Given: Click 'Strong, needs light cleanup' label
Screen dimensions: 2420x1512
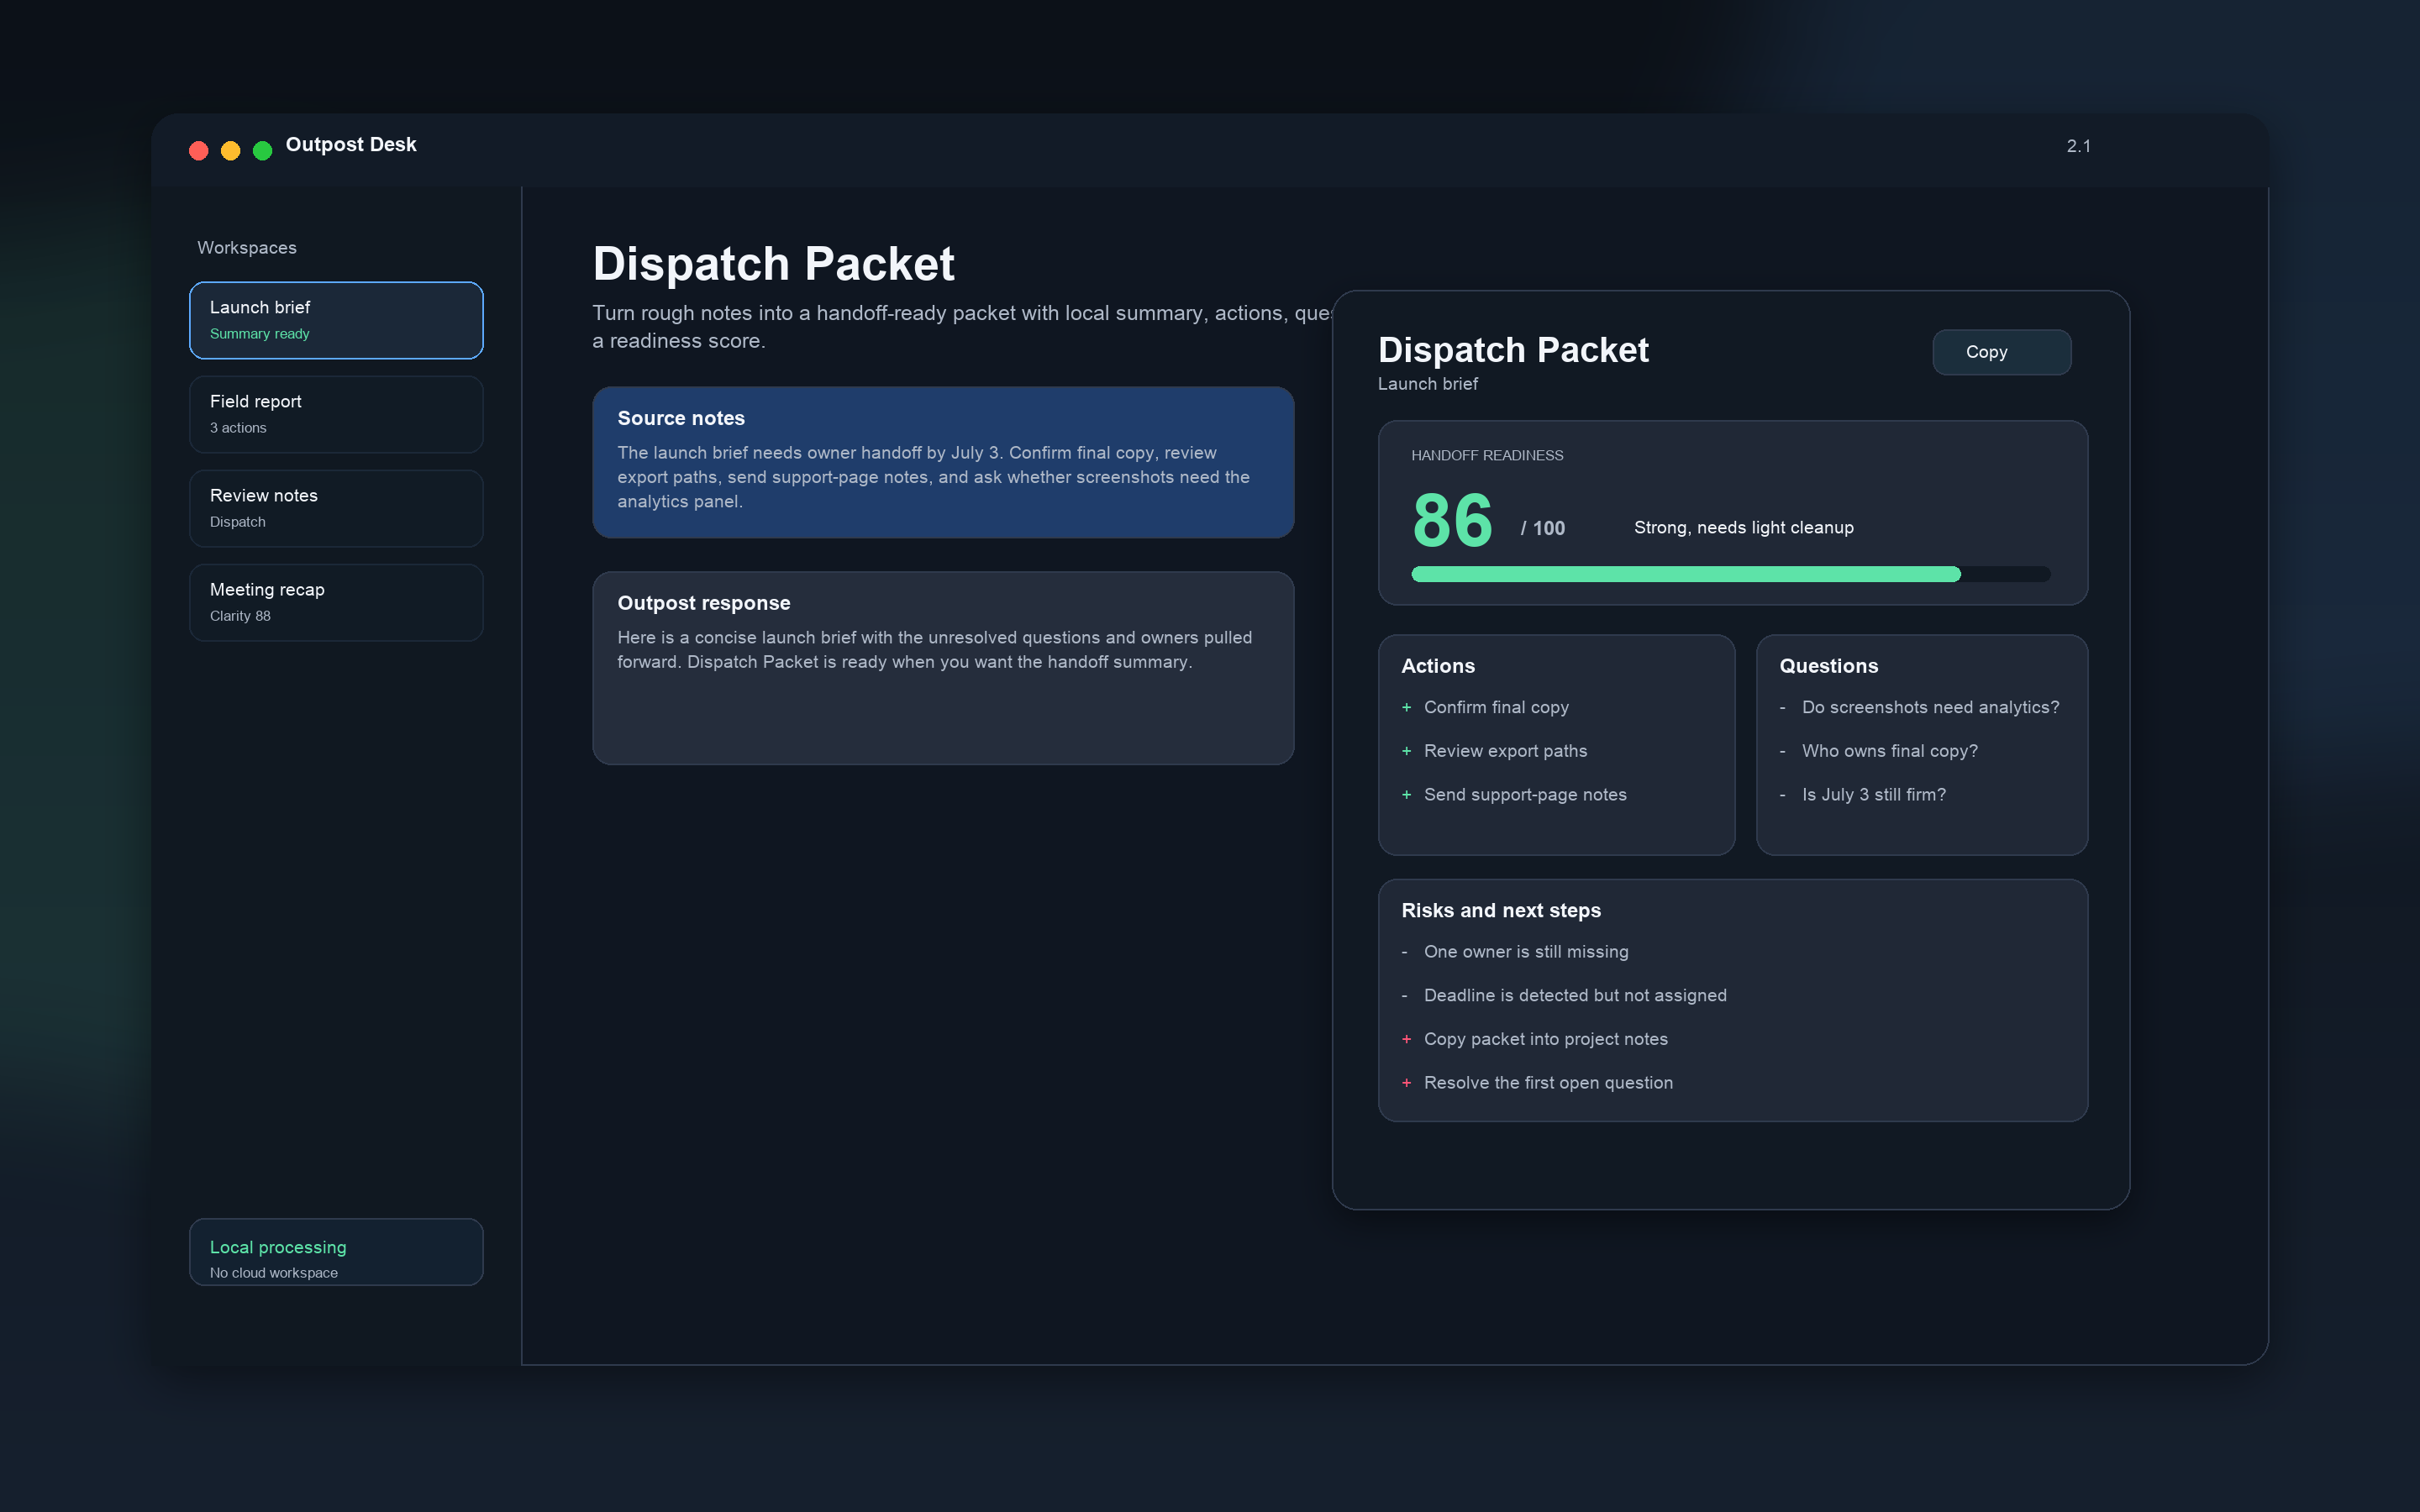Looking at the screenshot, I should pyautogui.click(x=1743, y=528).
